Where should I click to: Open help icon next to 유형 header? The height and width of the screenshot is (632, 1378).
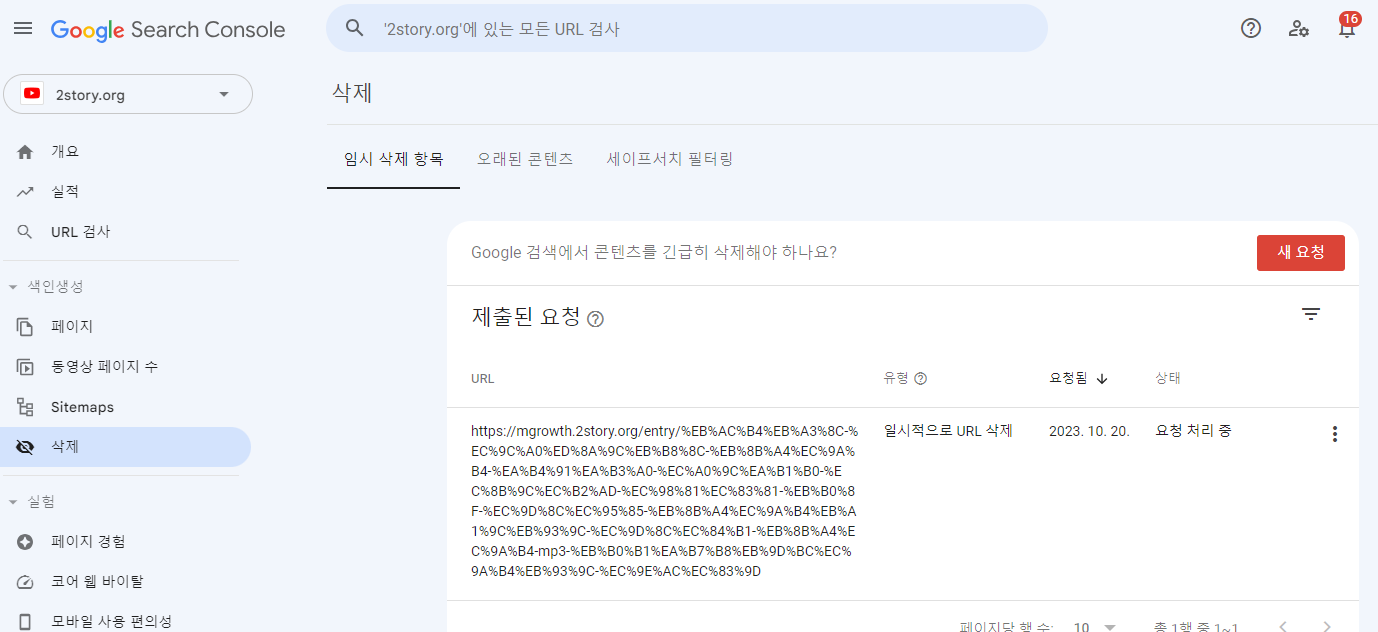pos(921,378)
